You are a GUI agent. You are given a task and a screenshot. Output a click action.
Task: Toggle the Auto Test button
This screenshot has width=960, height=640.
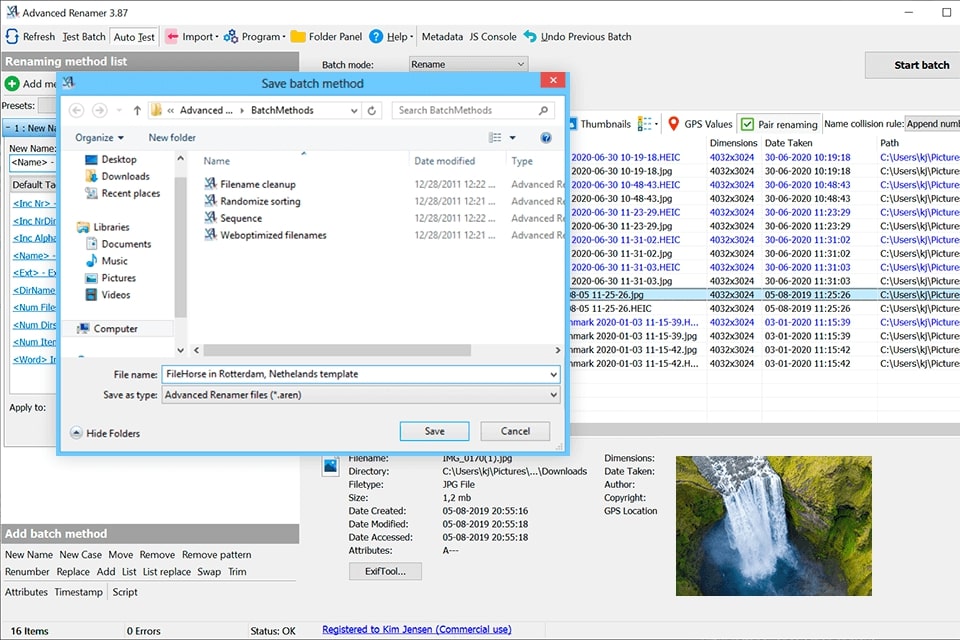point(134,37)
